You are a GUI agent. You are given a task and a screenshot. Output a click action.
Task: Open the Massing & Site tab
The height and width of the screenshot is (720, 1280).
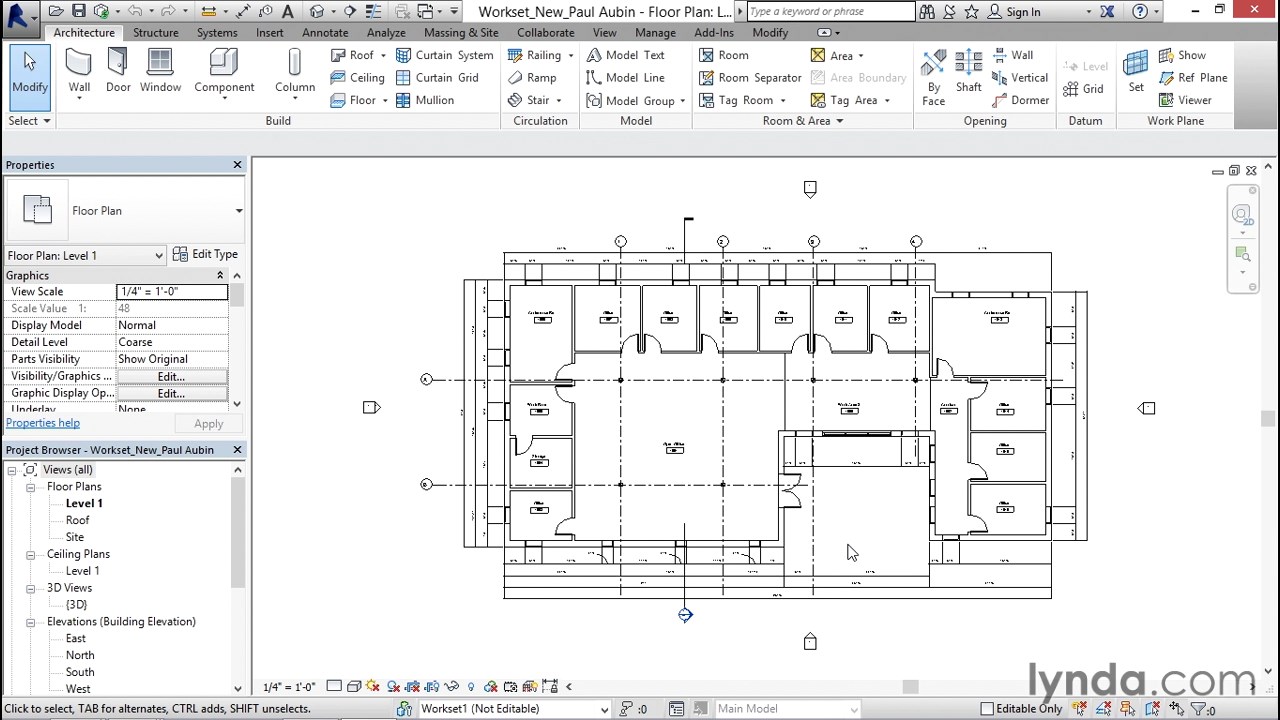click(x=461, y=32)
